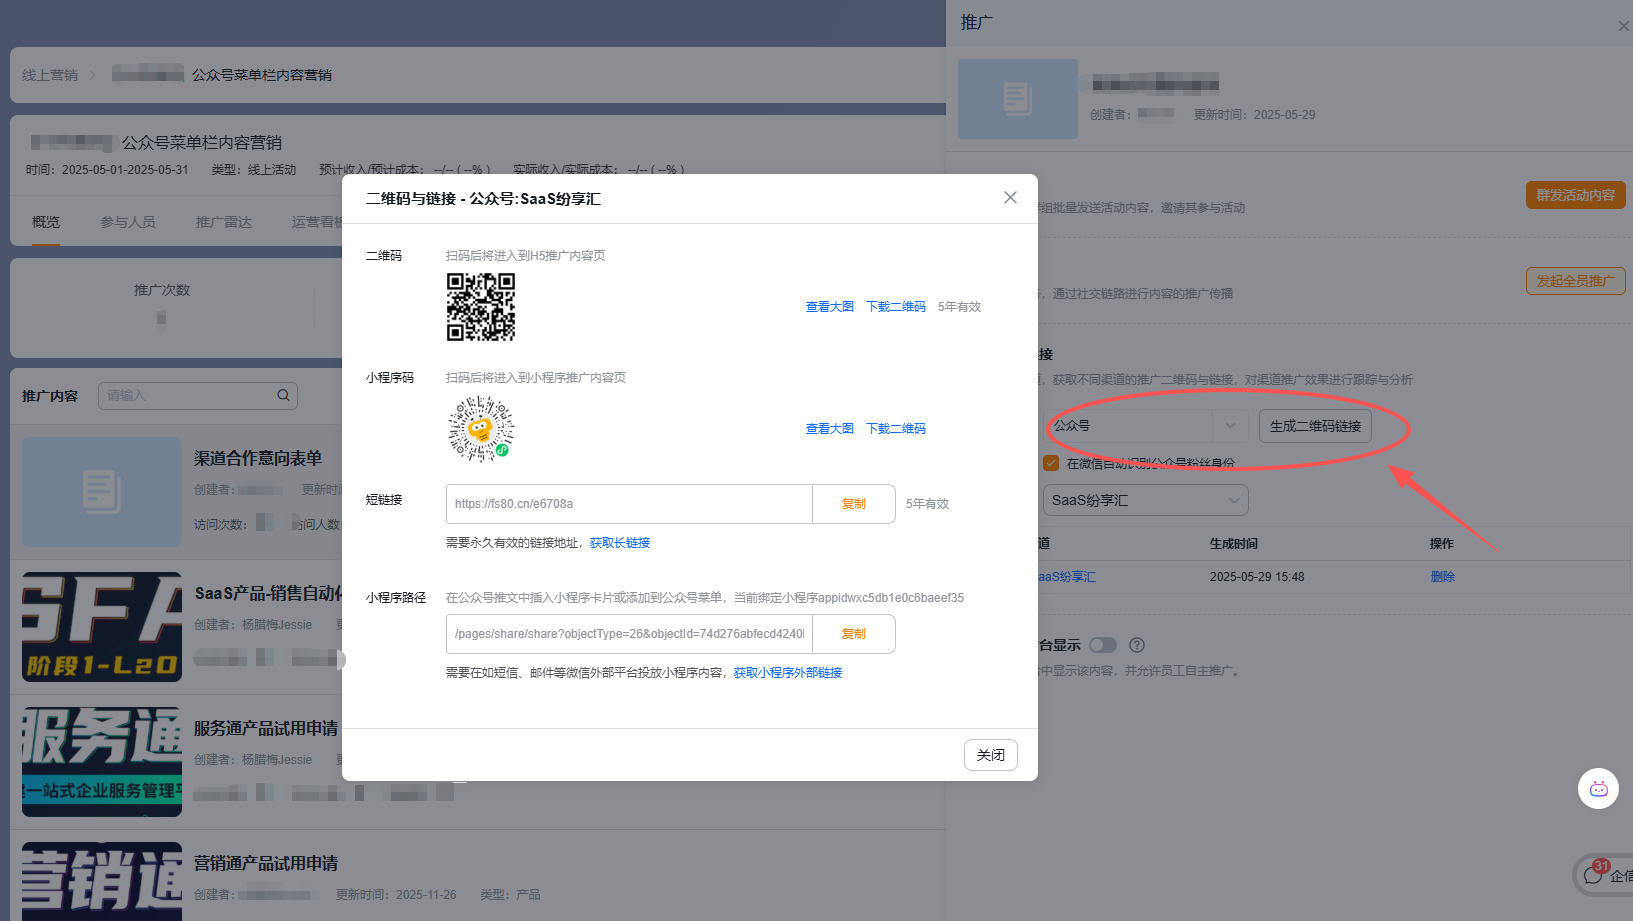
Task: Copy the short link
Action: click(854, 504)
